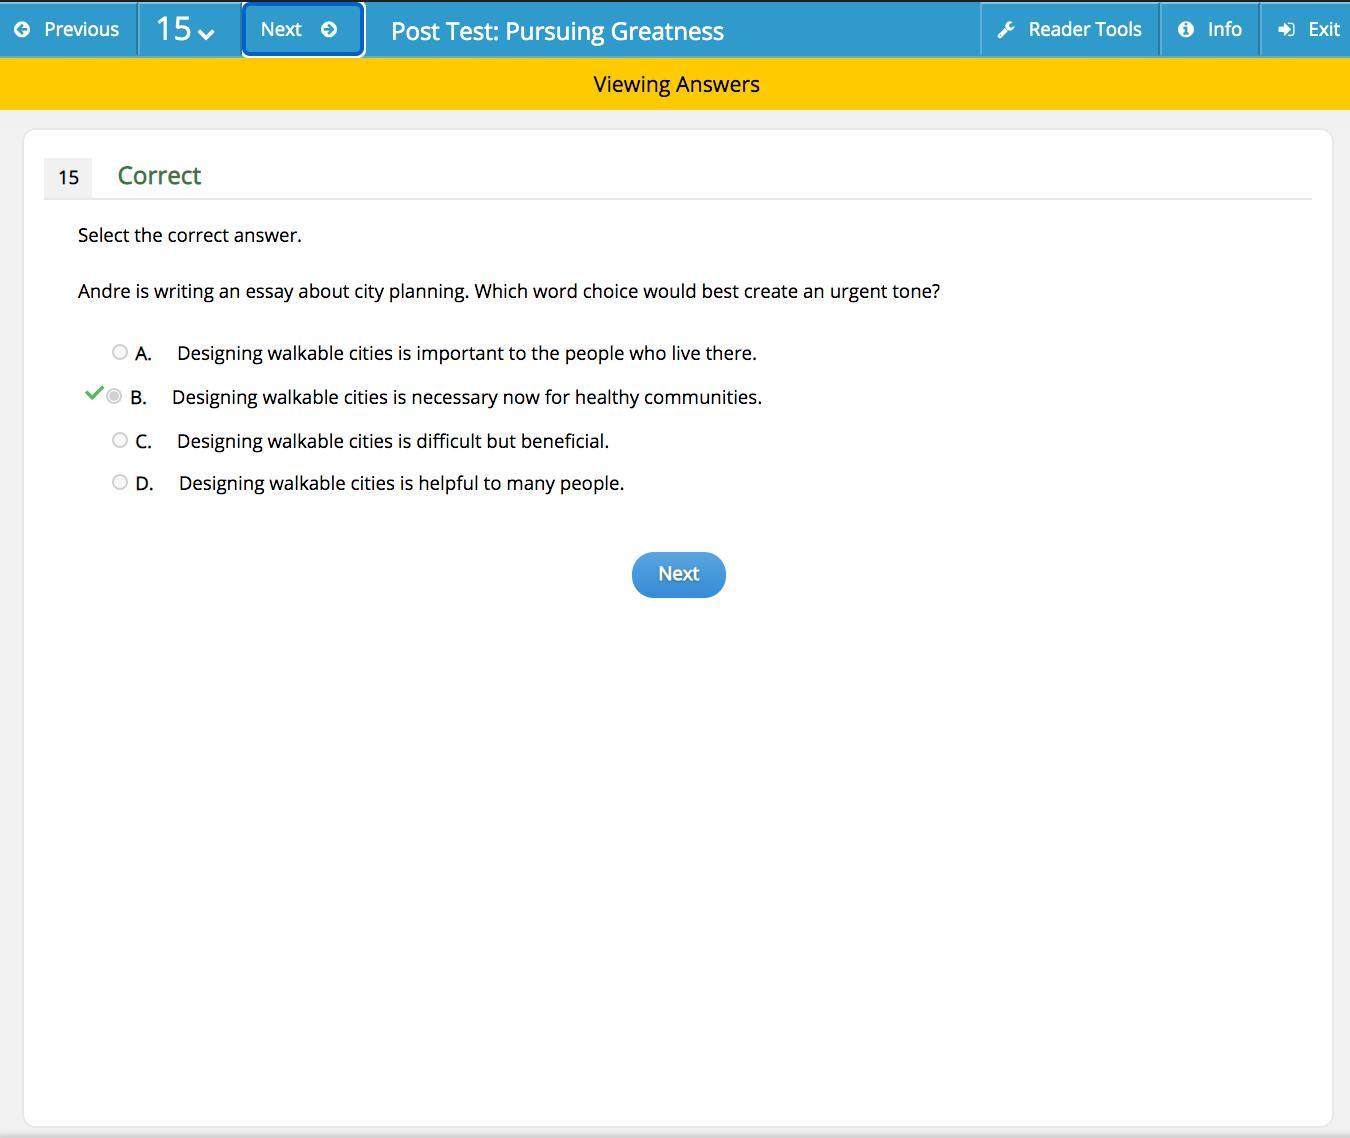1350x1138 pixels.
Task: Click the letter 'A.' option label
Action: click(x=143, y=354)
